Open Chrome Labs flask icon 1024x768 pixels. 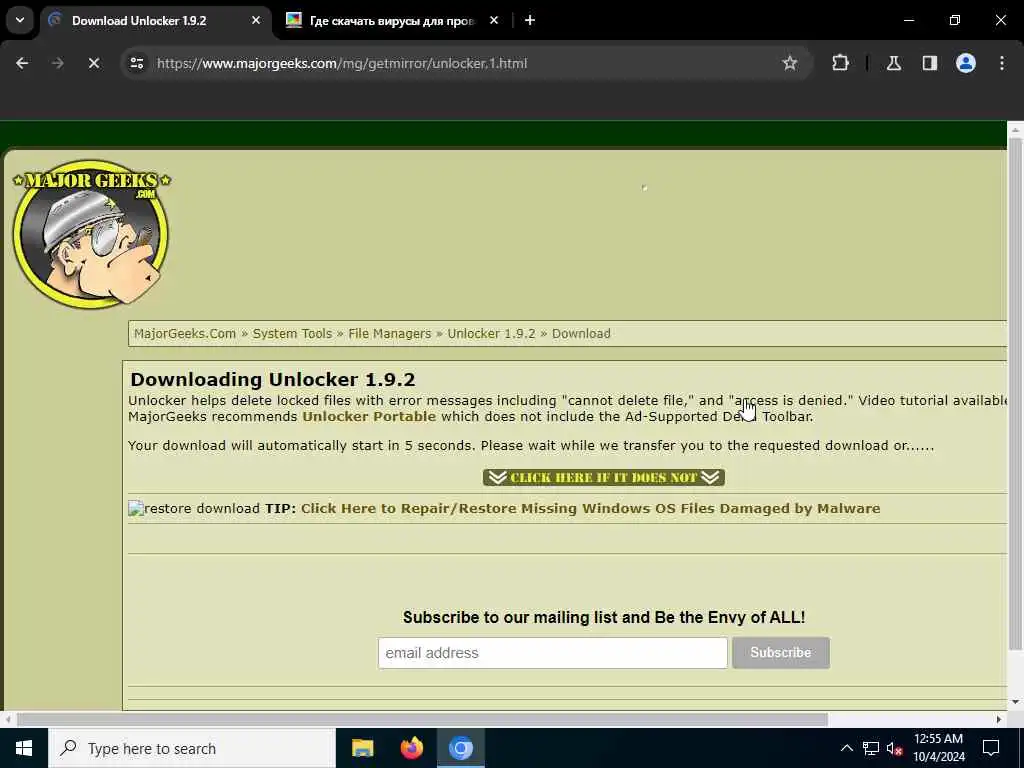pos(893,63)
